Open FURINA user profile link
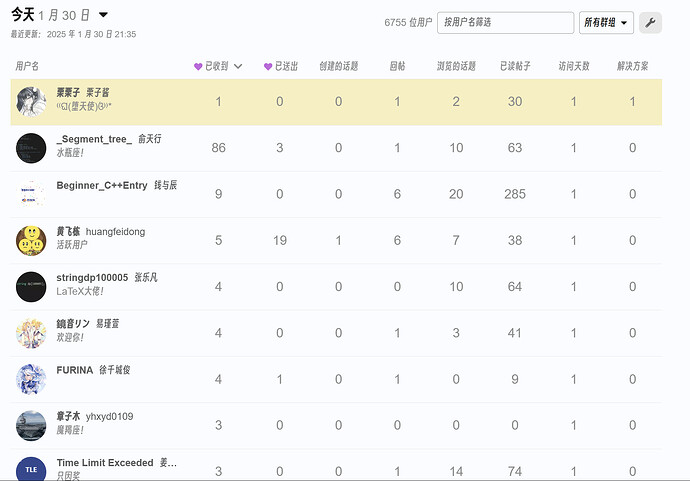 pyautogui.click(x=74, y=370)
